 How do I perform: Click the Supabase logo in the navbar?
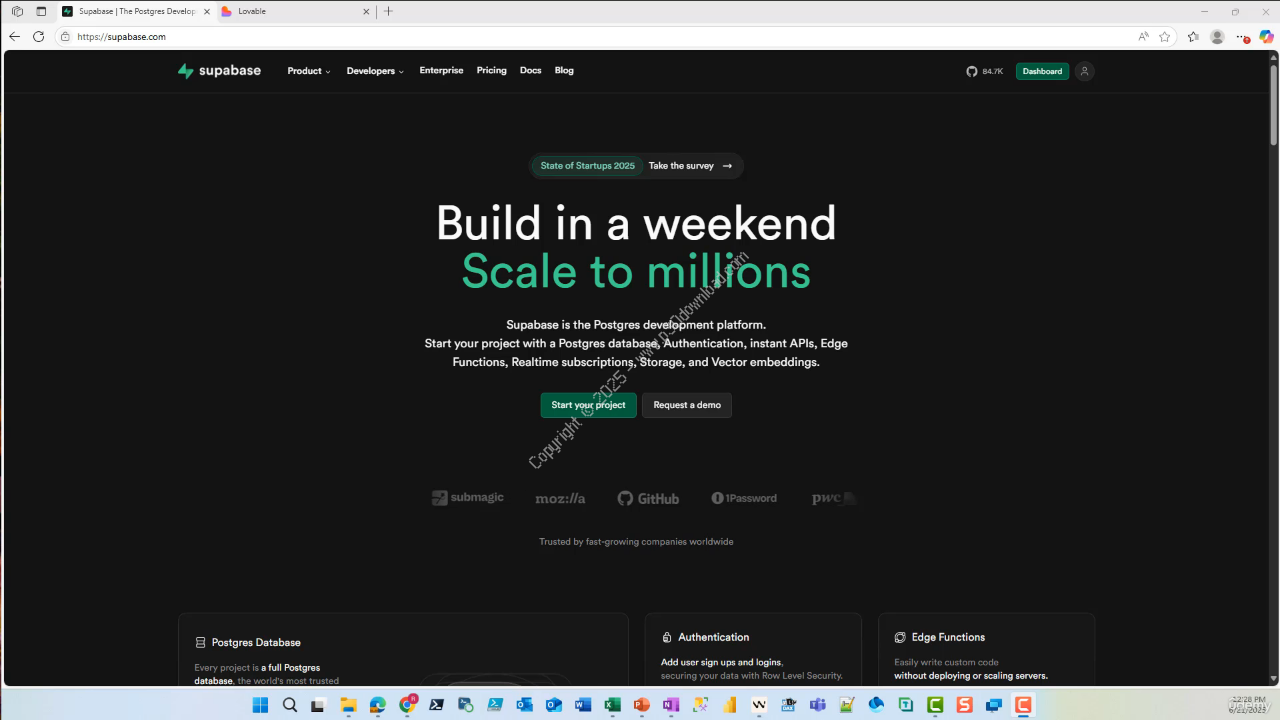pyautogui.click(x=219, y=71)
